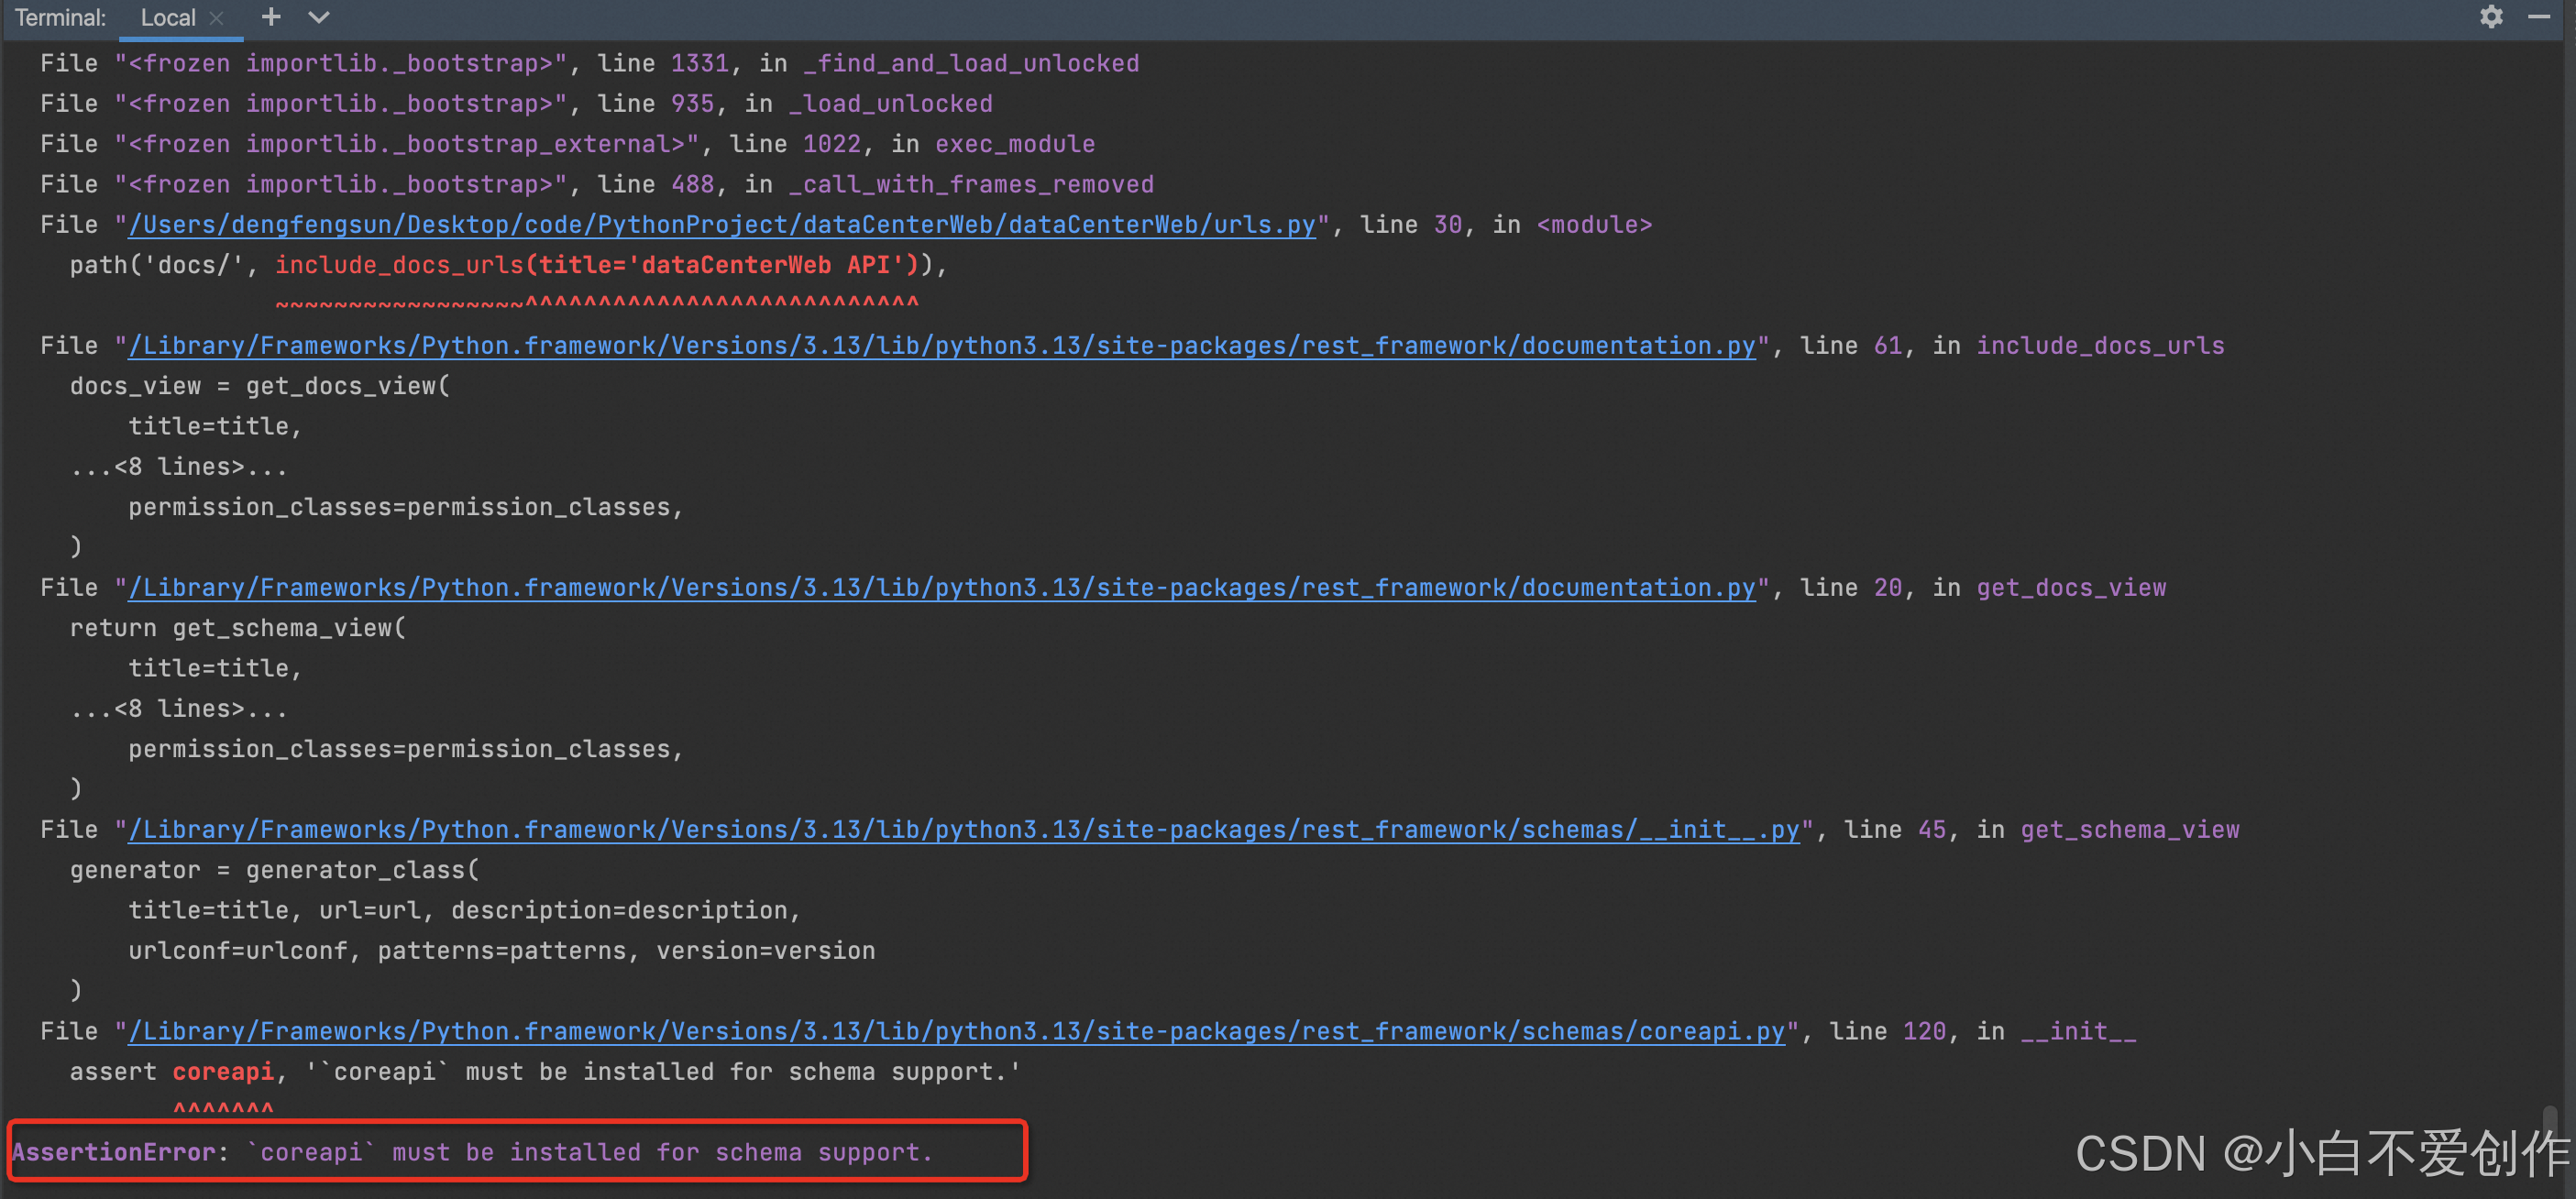Select the Local terminal tab

[167, 18]
